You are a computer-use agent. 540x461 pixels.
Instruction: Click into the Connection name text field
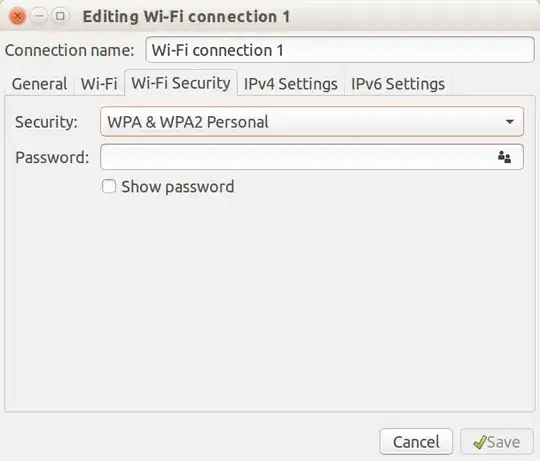pos(340,50)
